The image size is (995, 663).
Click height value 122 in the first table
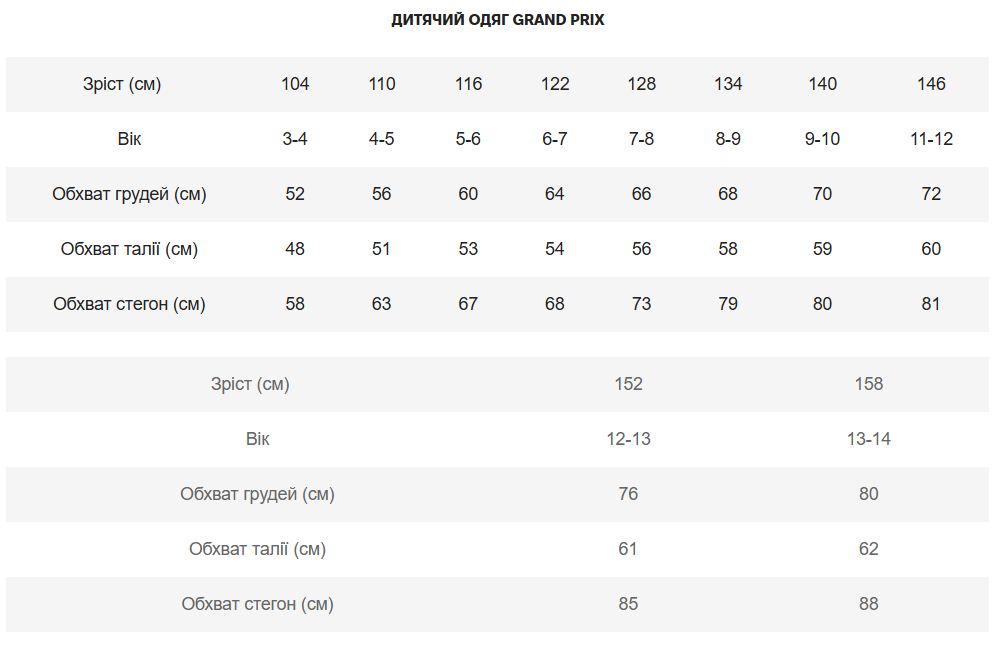[555, 84]
